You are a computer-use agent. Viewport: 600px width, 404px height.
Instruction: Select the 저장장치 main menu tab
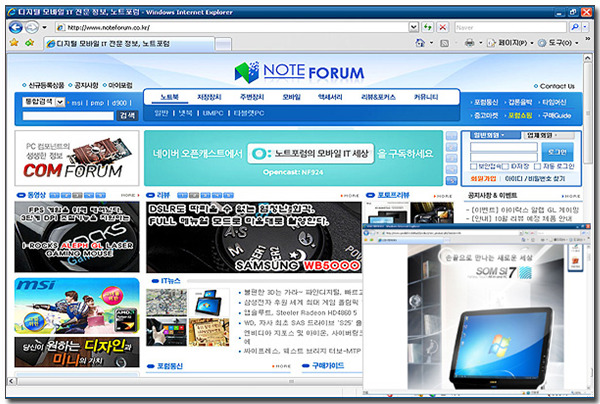(209, 97)
